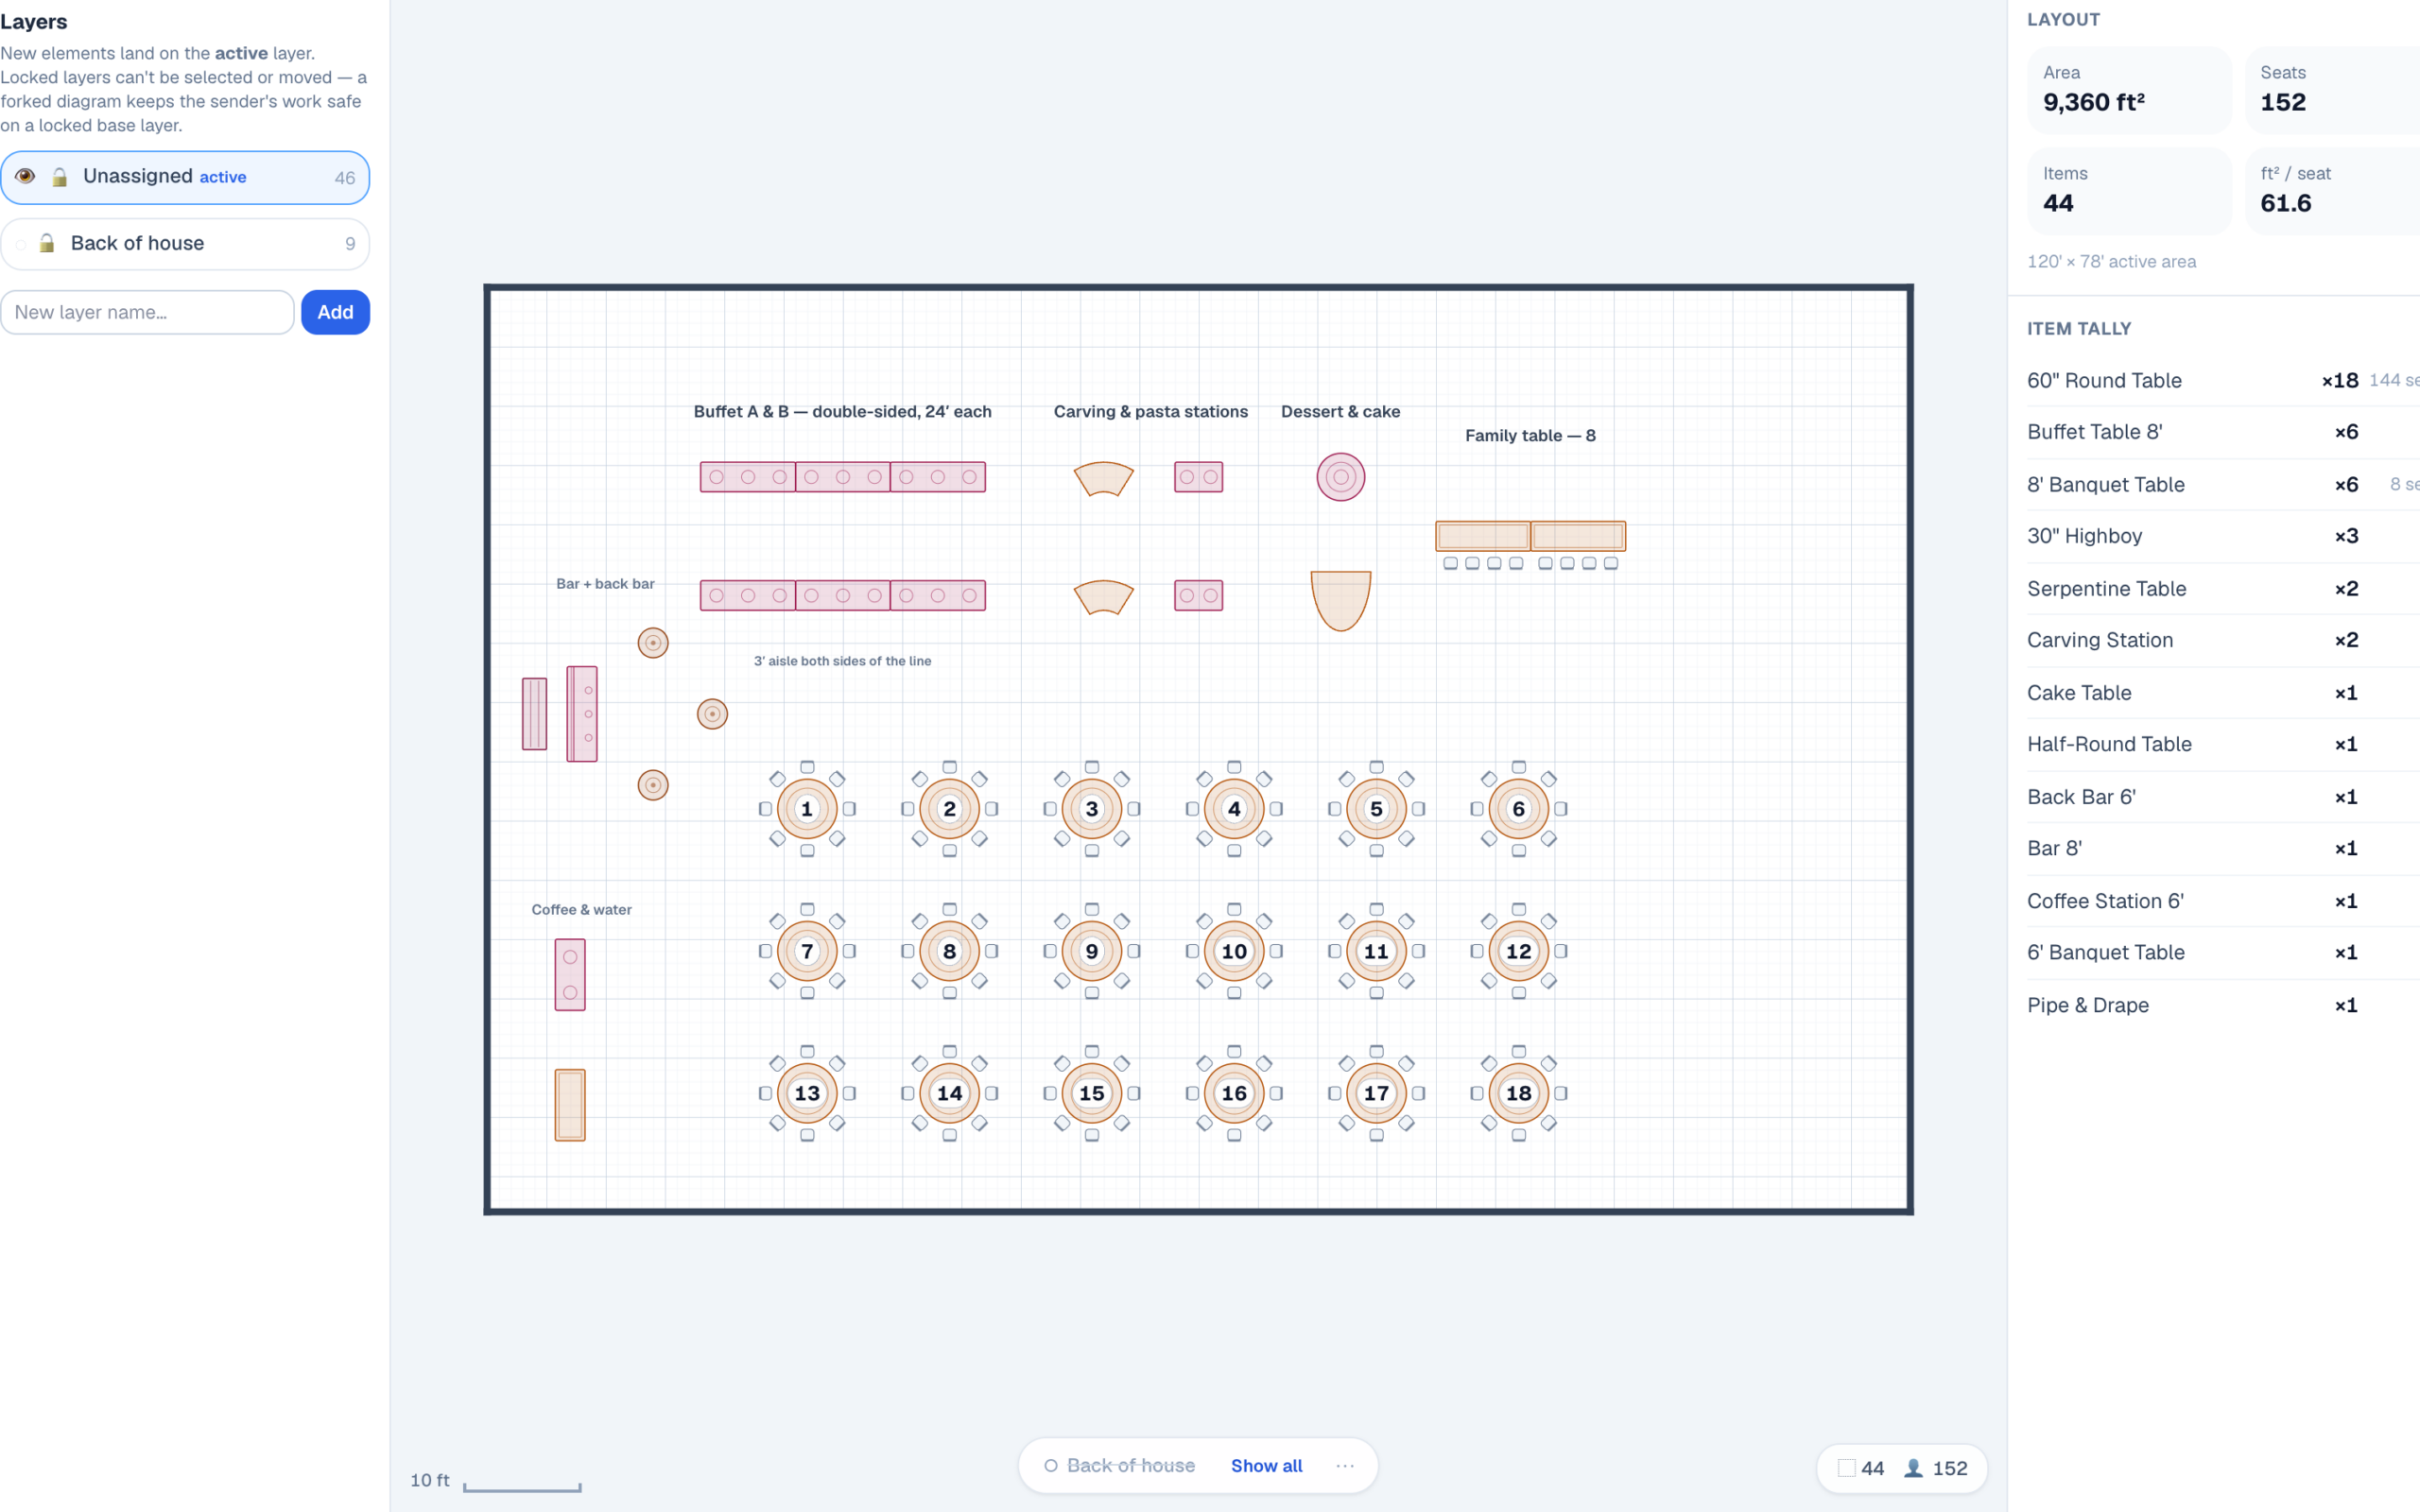This screenshot has width=2420, height=1512.
Task: Click the Serpentine Table tally row
Action: pyautogui.click(x=2223, y=589)
